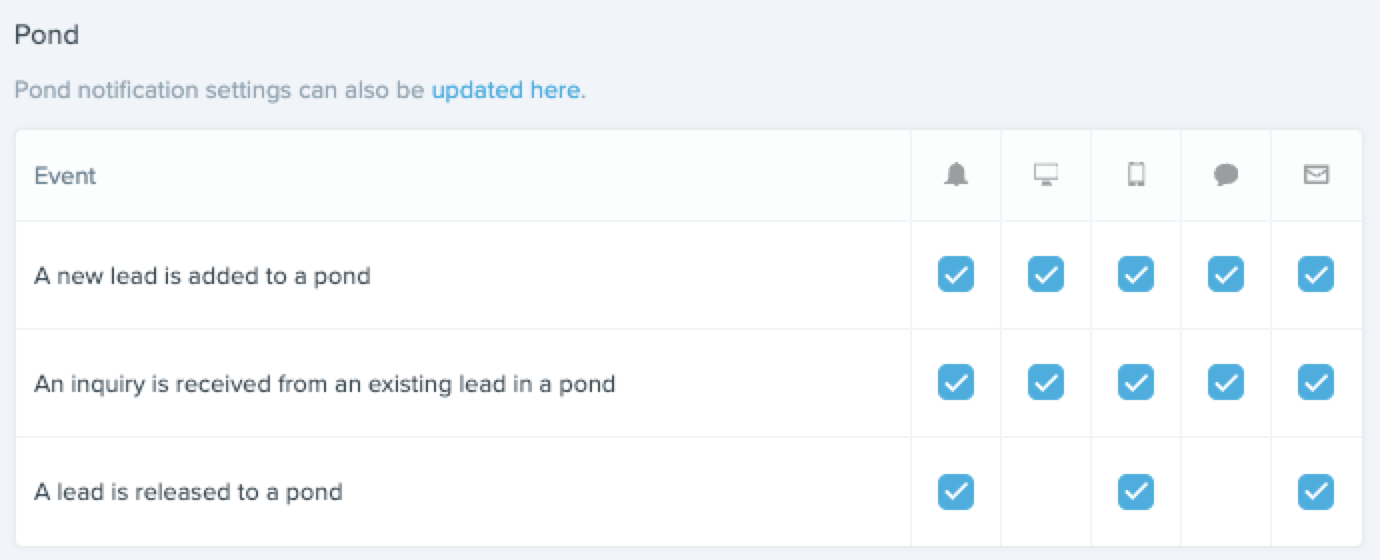The height and width of the screenshot is (560, 1380).
Task: Uncheck email alert for inquiry received
Action: (1316, 382)
